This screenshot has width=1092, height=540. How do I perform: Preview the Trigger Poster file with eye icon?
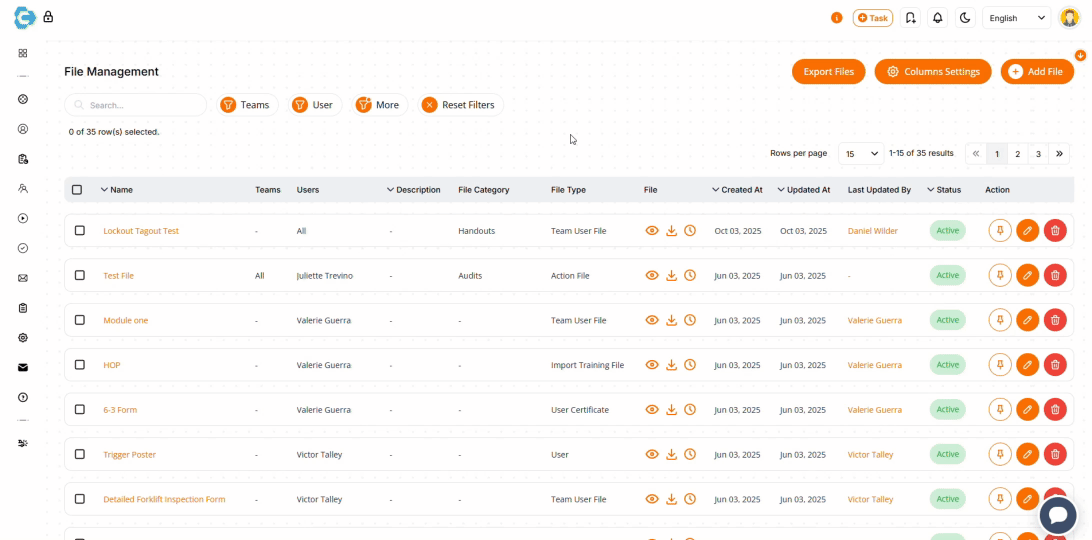(652, 455)
